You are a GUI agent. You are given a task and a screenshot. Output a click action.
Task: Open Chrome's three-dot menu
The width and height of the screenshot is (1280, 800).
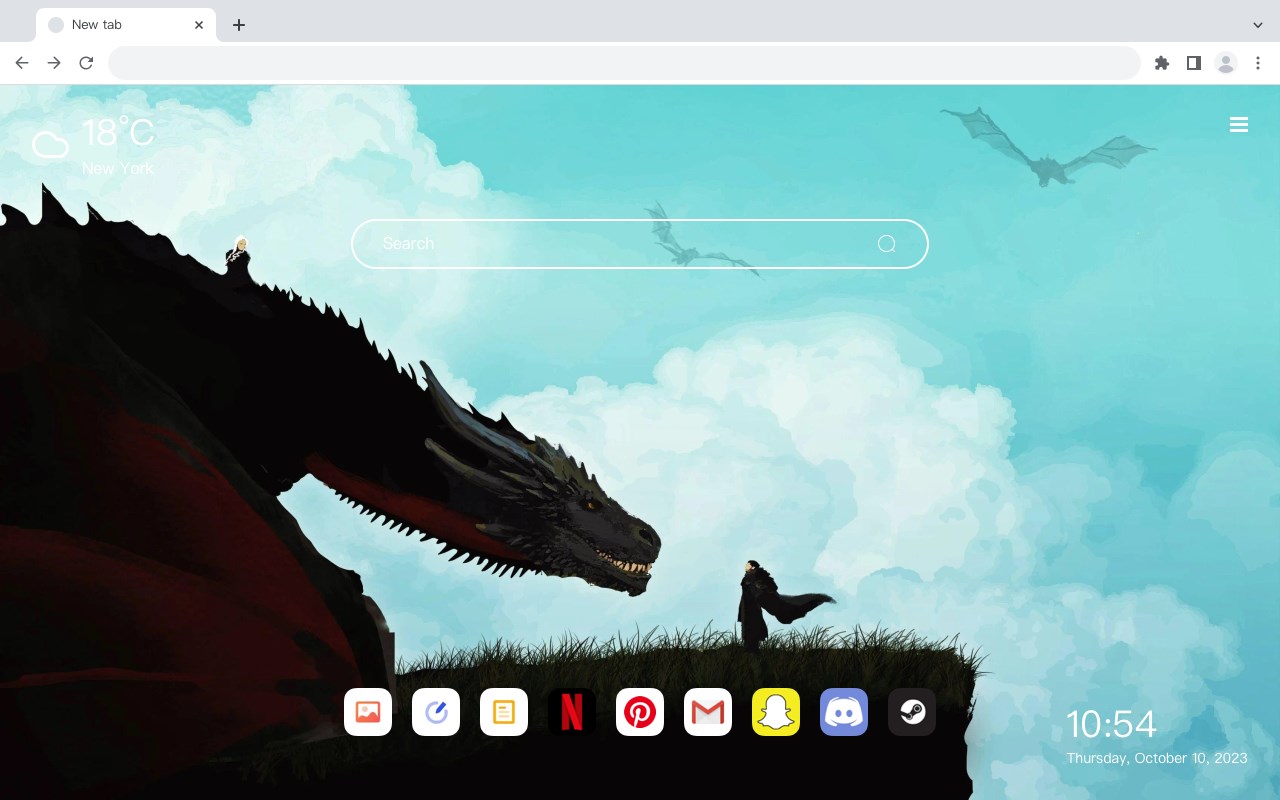click(x=1258, y=63)
